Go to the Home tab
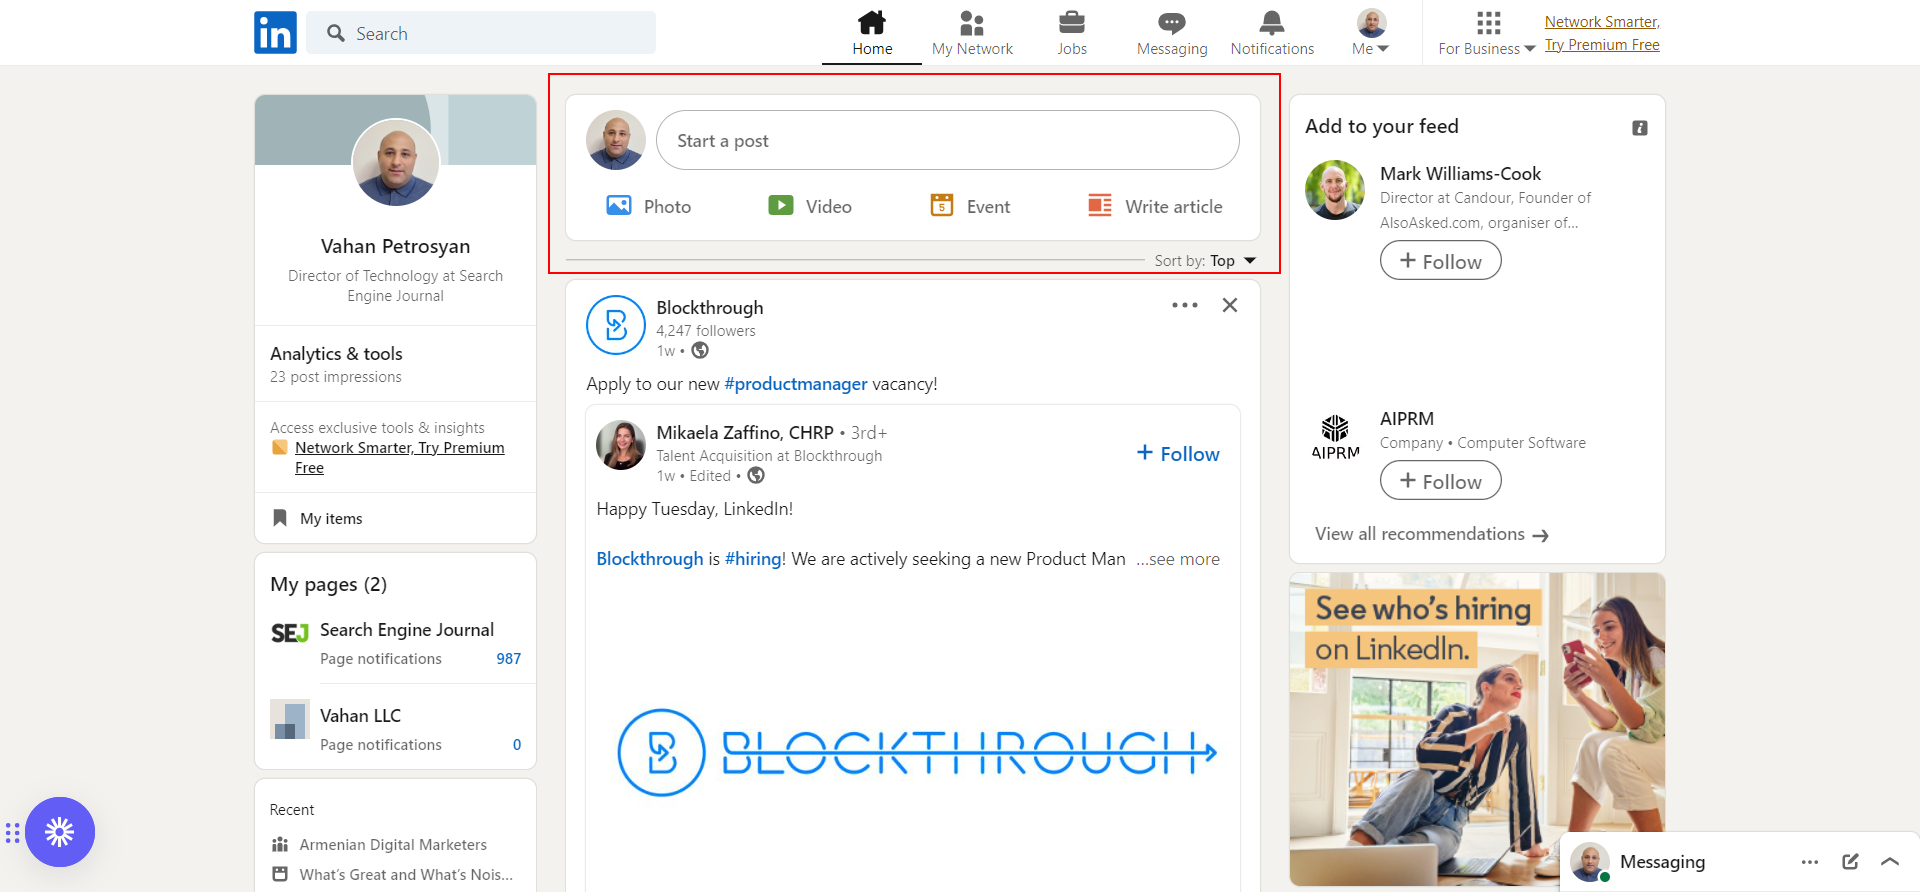Screen dimensions: 1920x893 tap(872, 33)
